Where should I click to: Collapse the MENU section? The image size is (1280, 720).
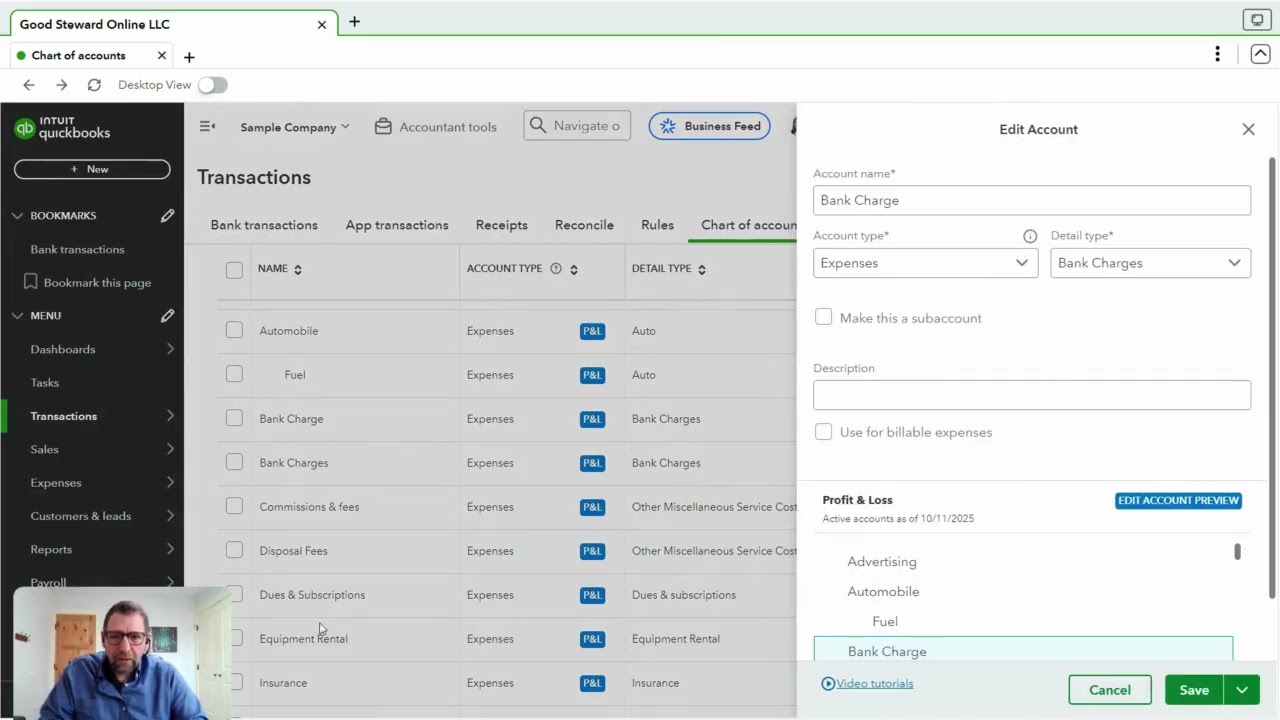click(17, 315)
